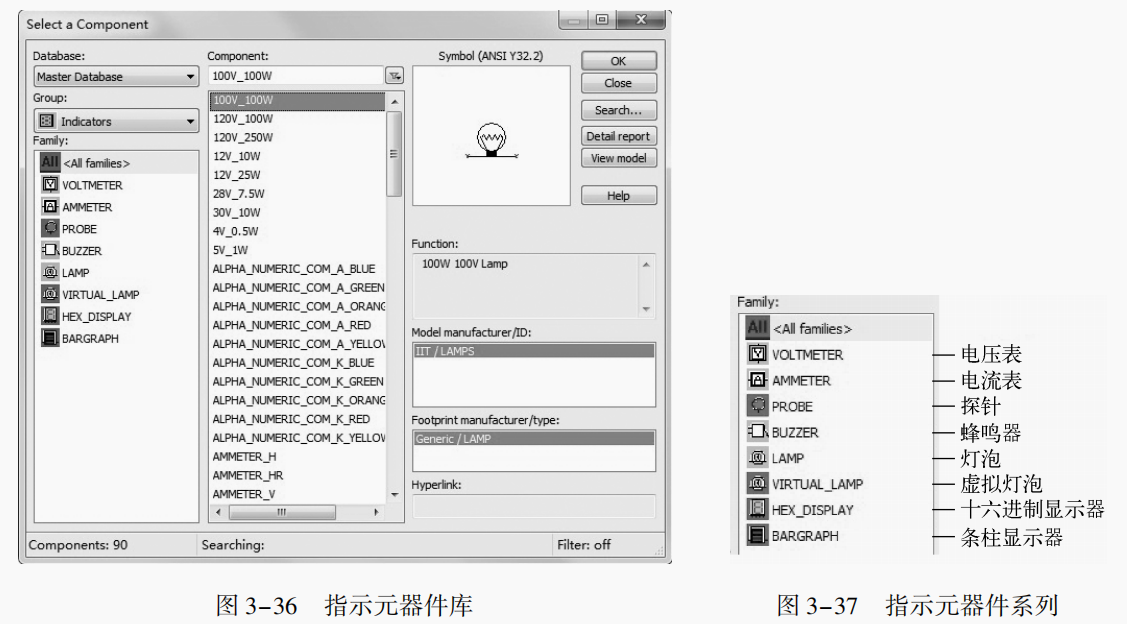The width and height of the screenshot is (1127, 624).
Task: Open the Group dropdown
Action: tap(192, 119)
